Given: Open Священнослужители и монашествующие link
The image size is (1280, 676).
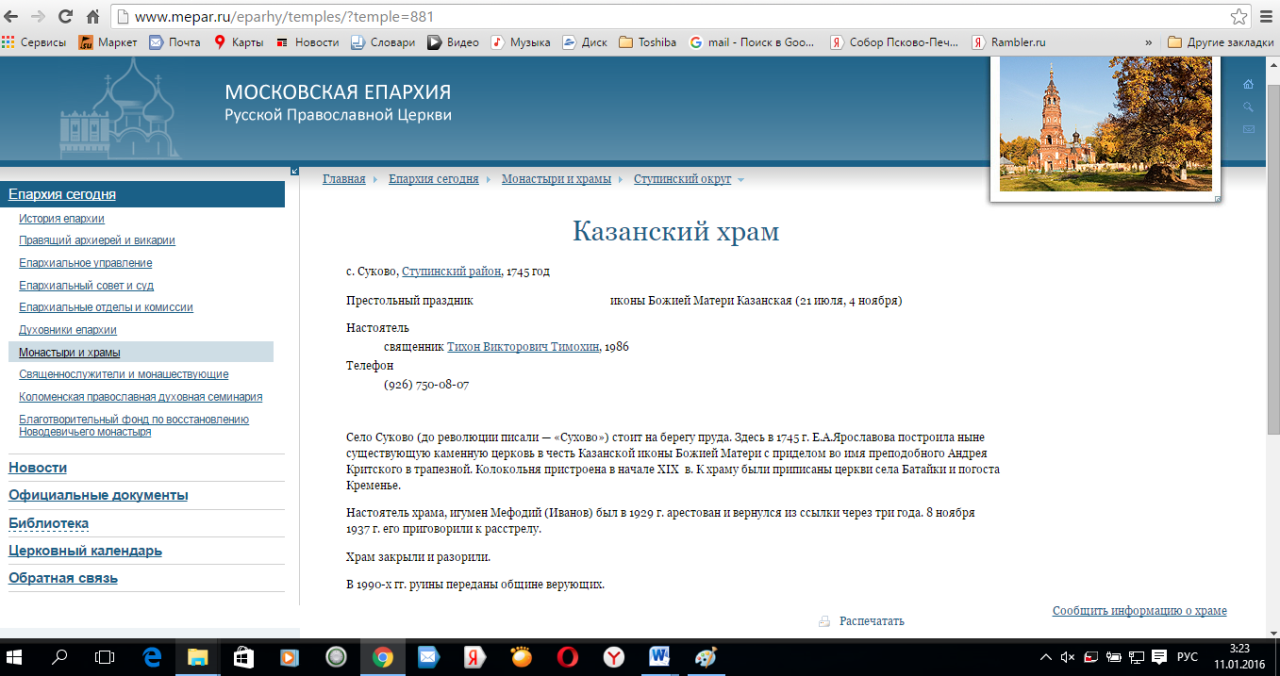Looking at the screenshot, I should tap(124, 374).
